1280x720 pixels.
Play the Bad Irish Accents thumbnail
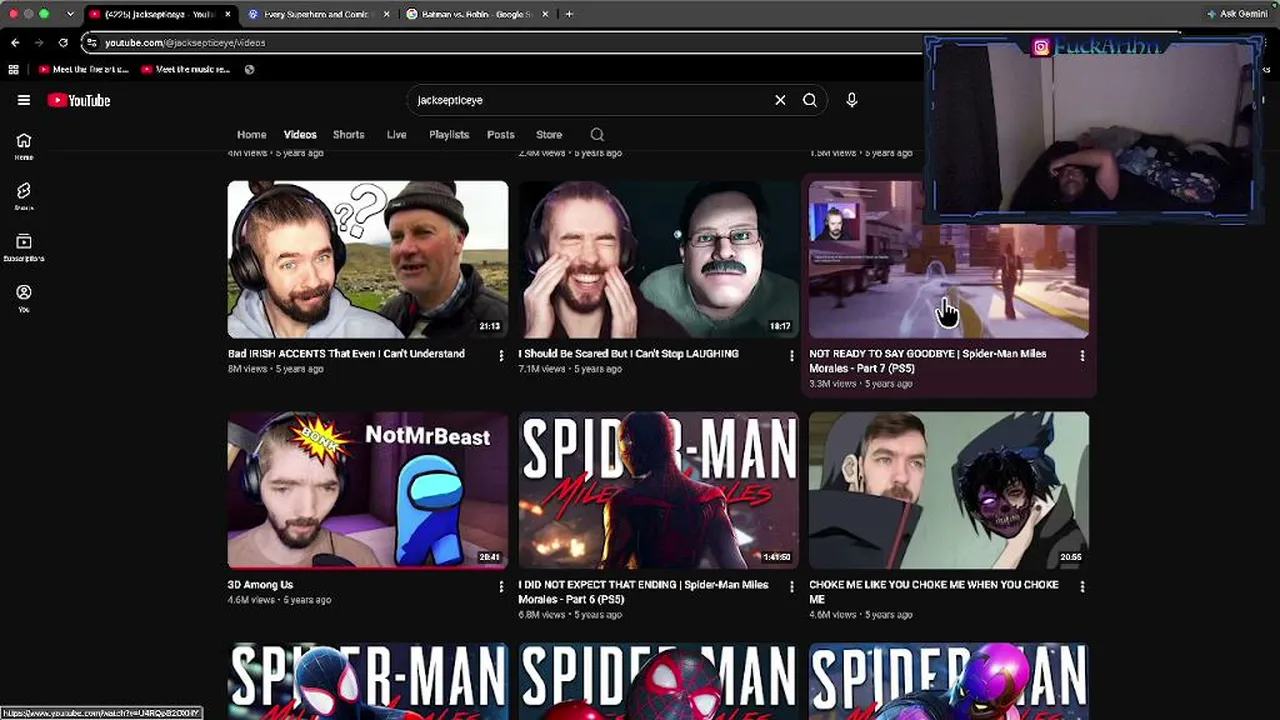[368, 259]
